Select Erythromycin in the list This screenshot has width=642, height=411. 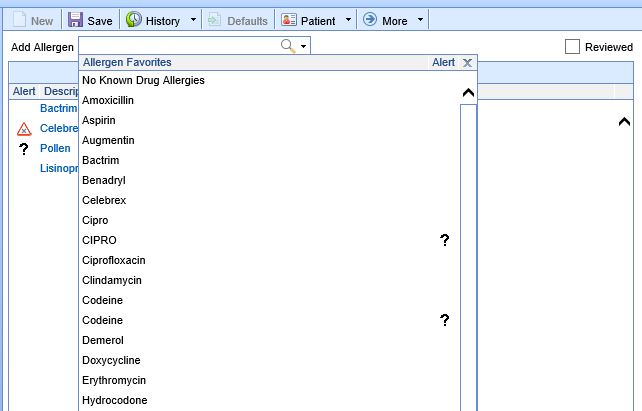(114, 380)
